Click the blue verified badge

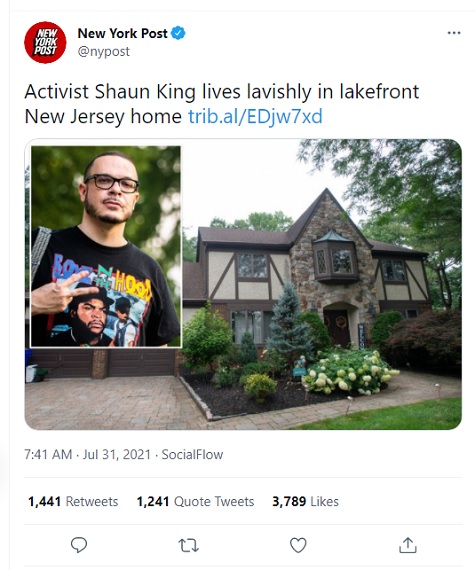point(178,33)
